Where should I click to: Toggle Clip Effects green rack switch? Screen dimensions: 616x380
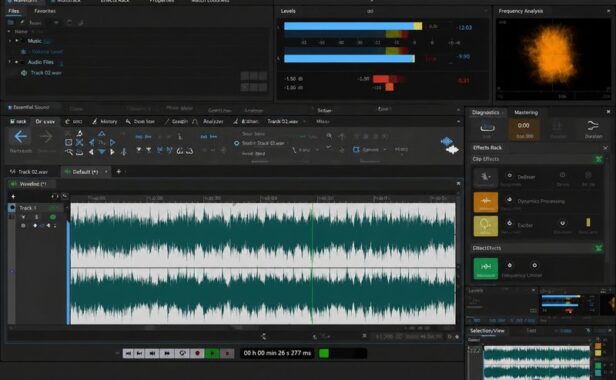598,159
